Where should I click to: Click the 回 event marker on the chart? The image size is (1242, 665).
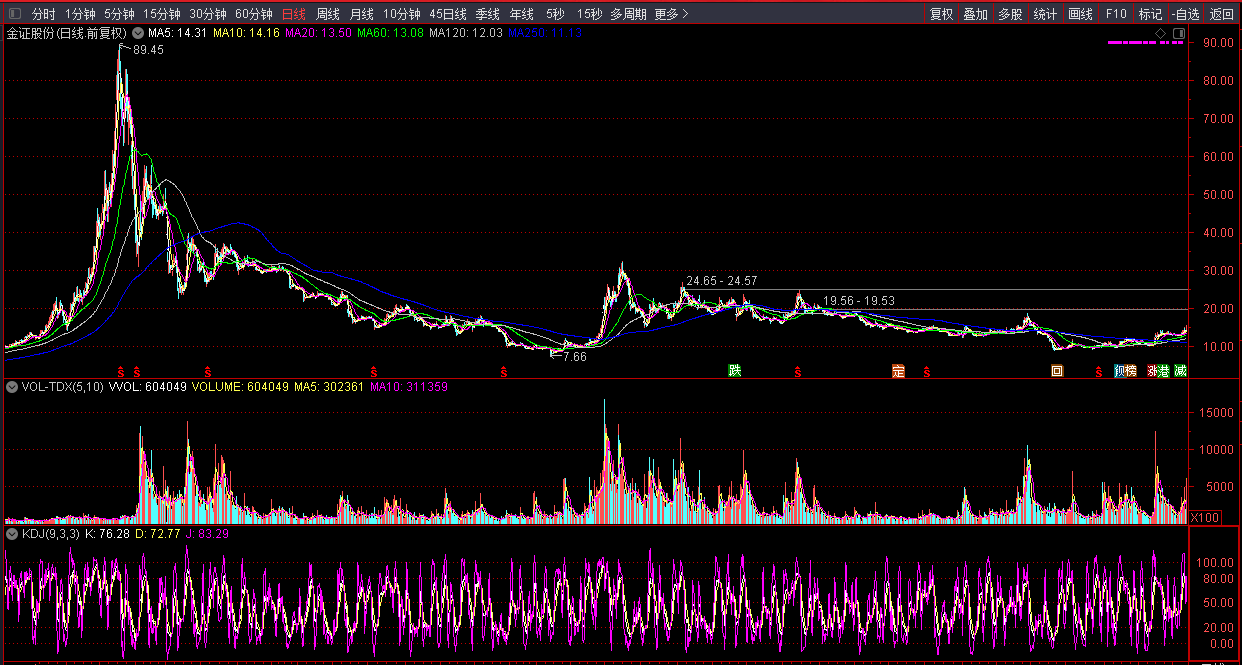click(x=1057, y=371)
